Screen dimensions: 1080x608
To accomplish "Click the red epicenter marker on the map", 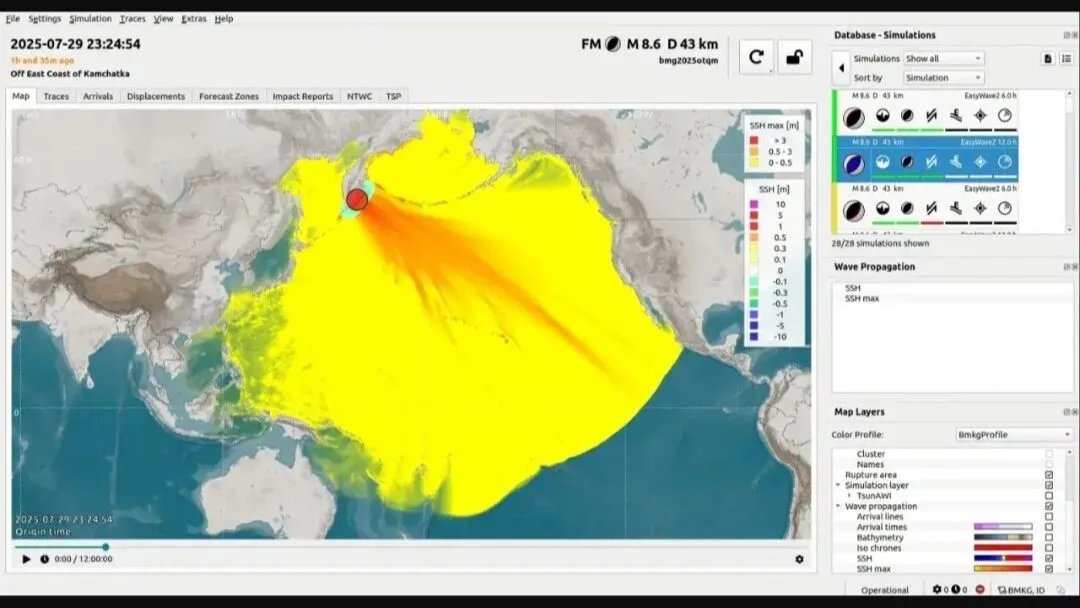I will (357, 200).
